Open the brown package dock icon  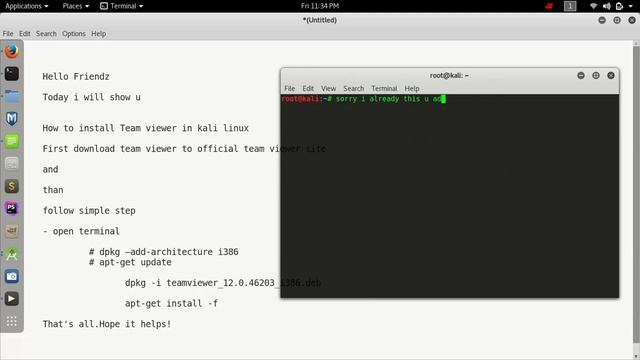(x=11, y=231)
